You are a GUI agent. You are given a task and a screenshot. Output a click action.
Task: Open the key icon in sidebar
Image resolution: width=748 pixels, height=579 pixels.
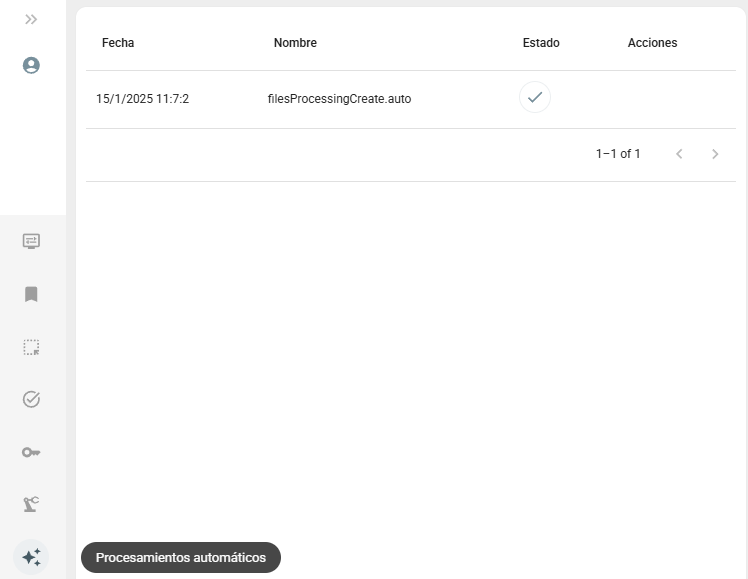(31, 452)
